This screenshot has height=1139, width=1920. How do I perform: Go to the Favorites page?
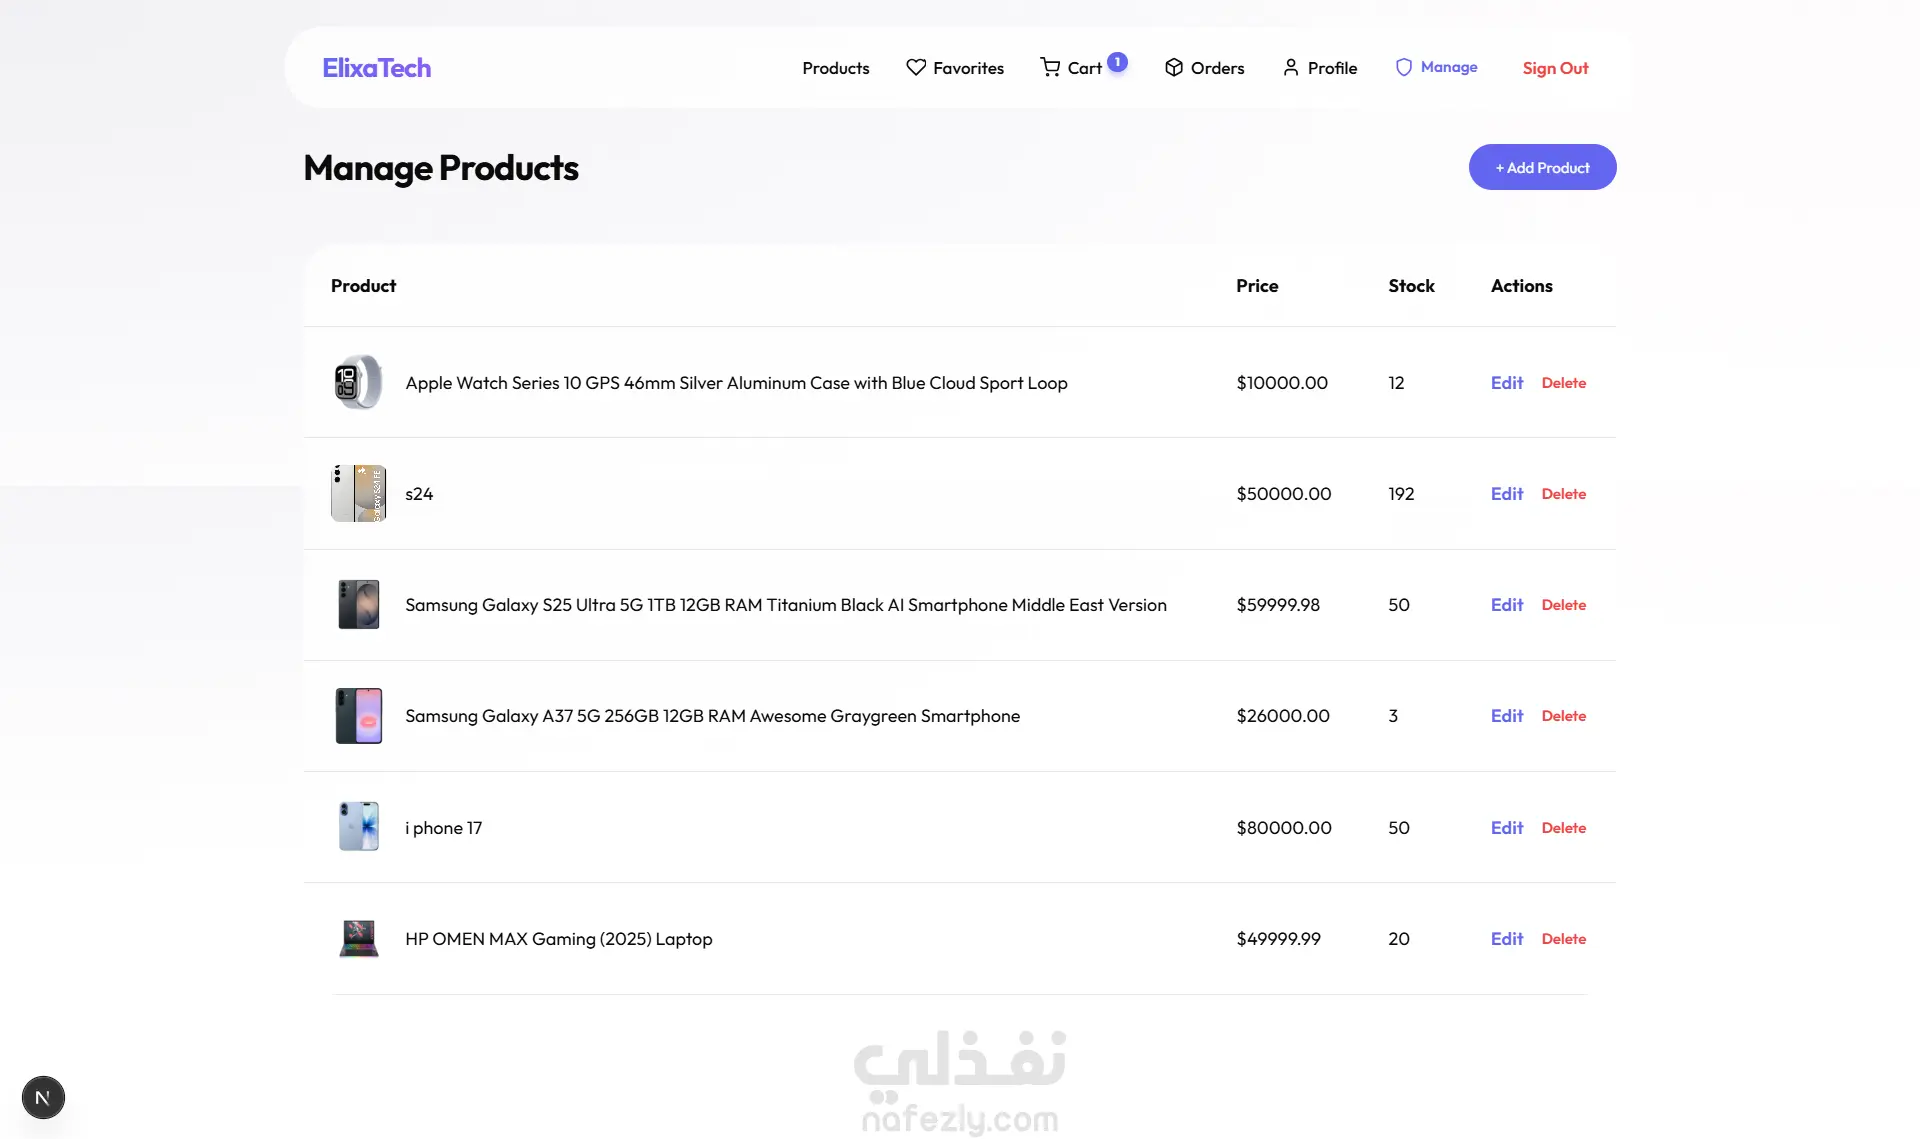click(955, 68)
